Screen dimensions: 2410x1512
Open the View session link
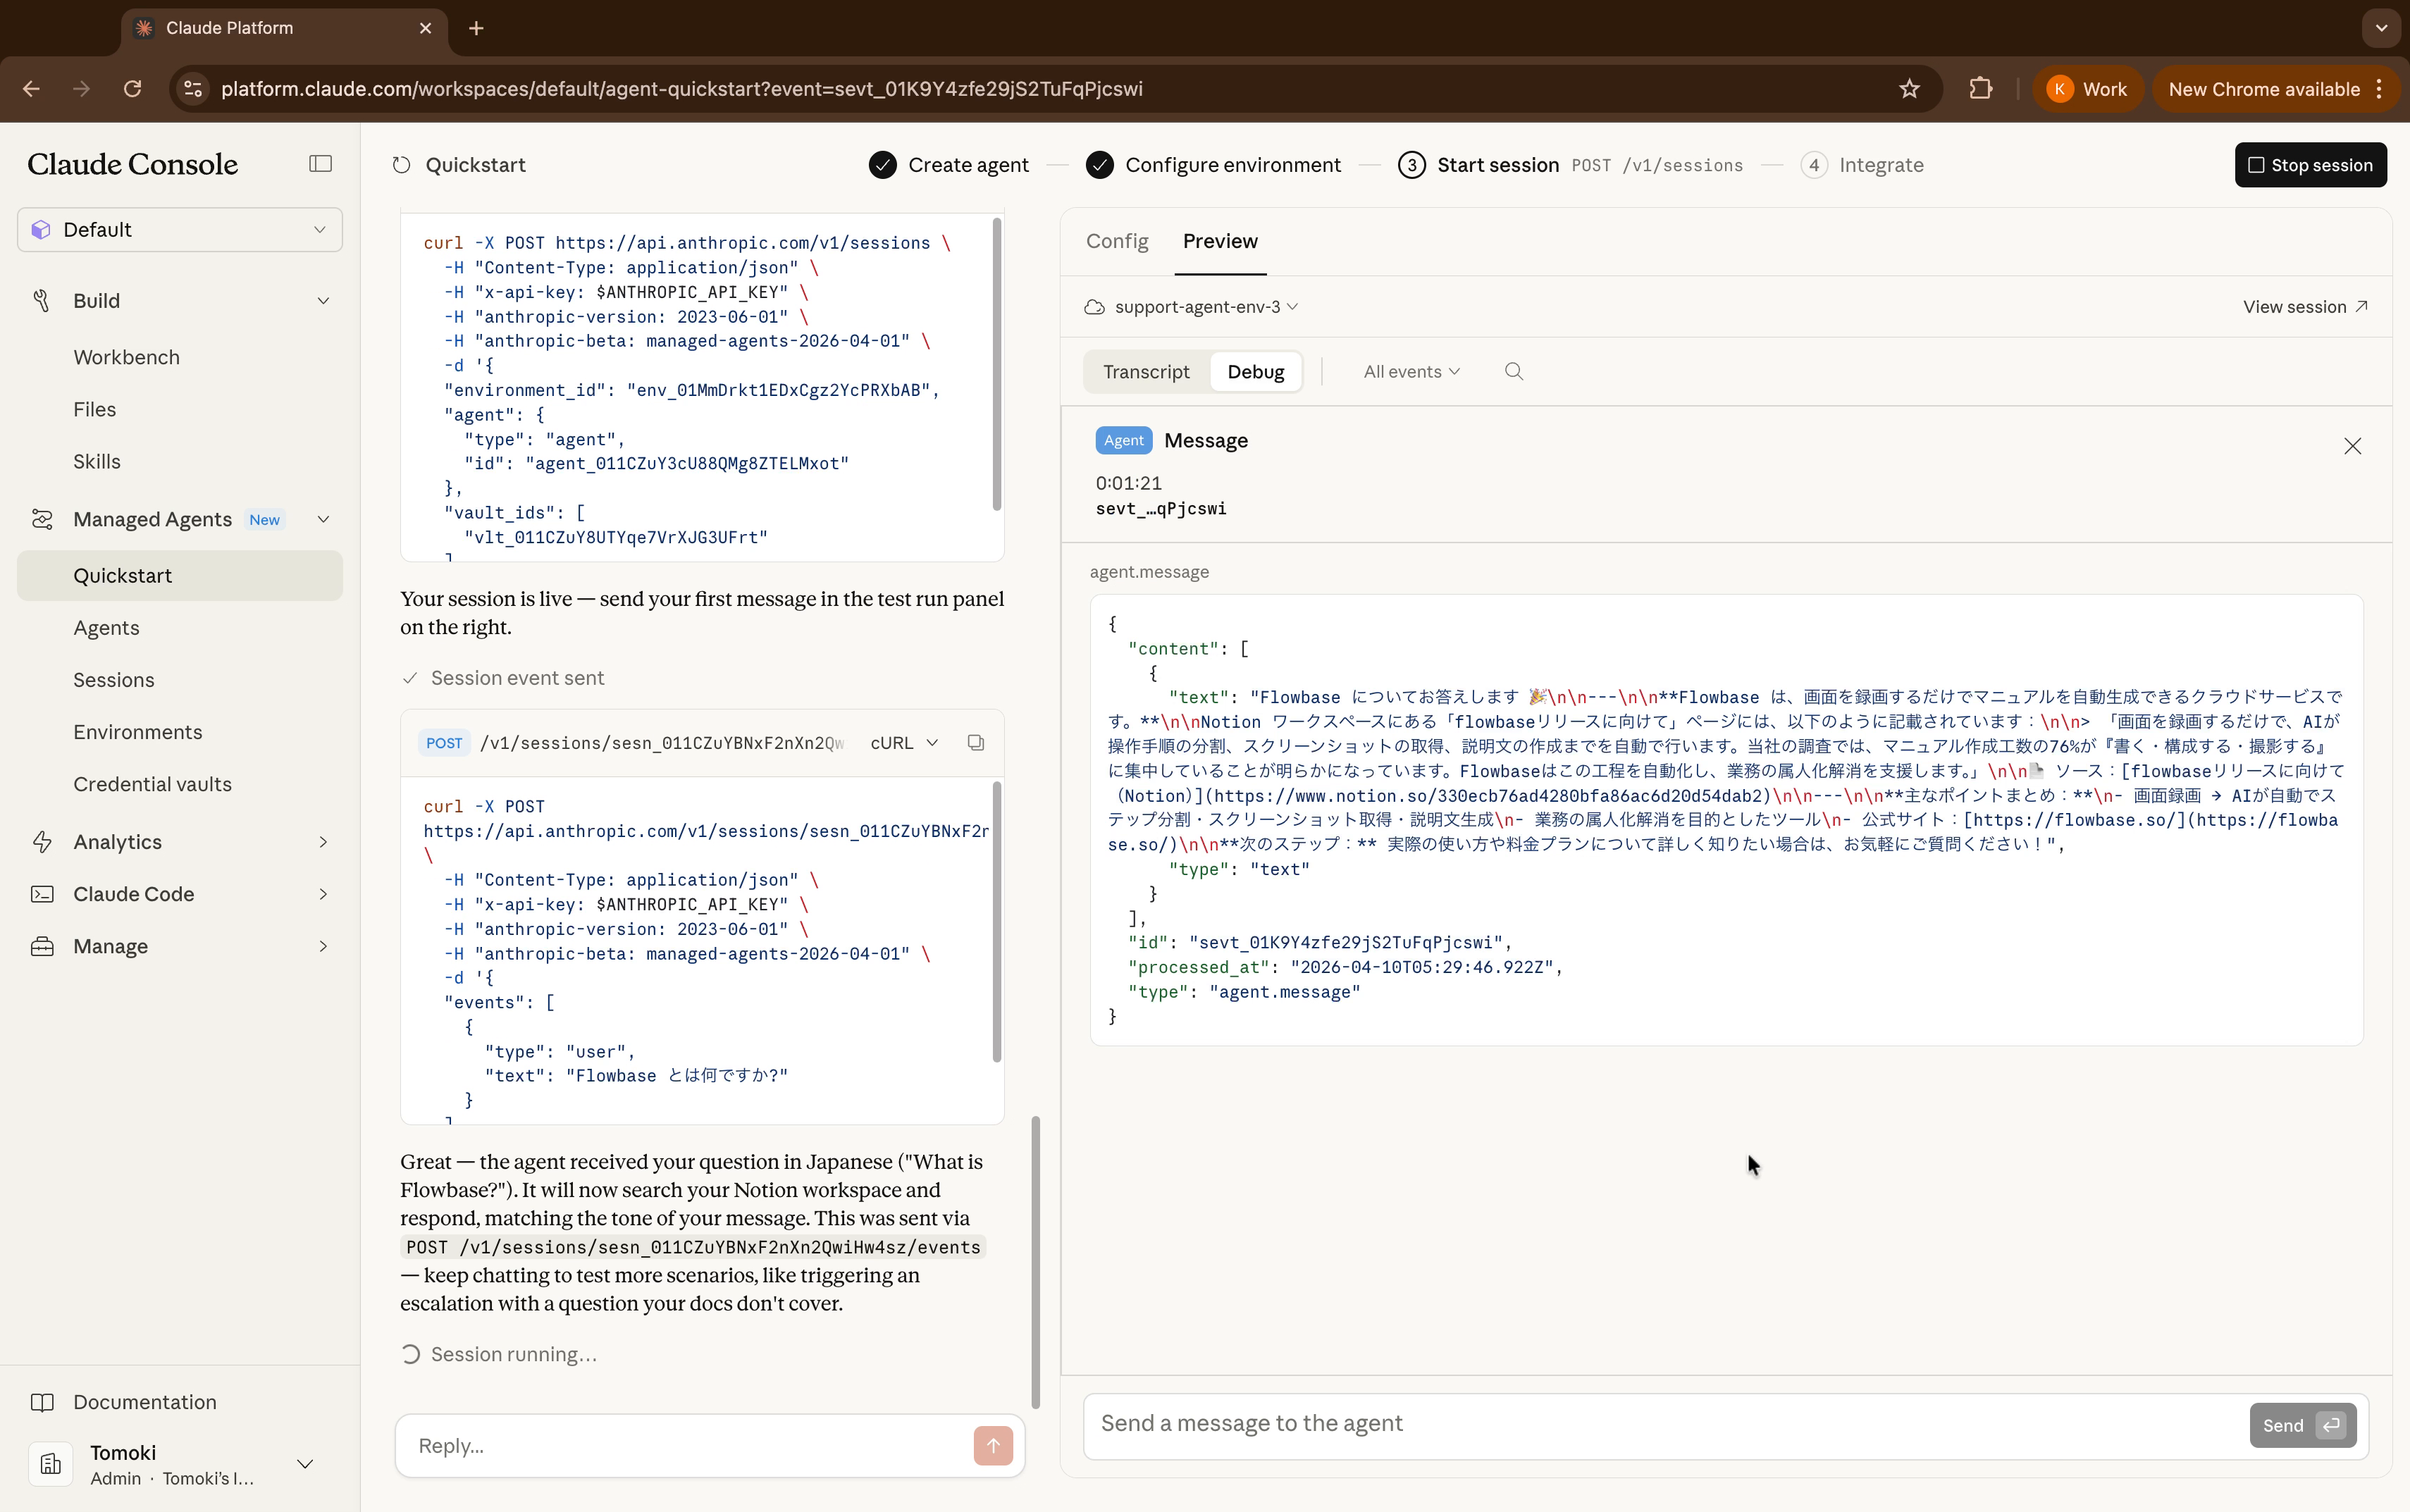(2304, 307)
